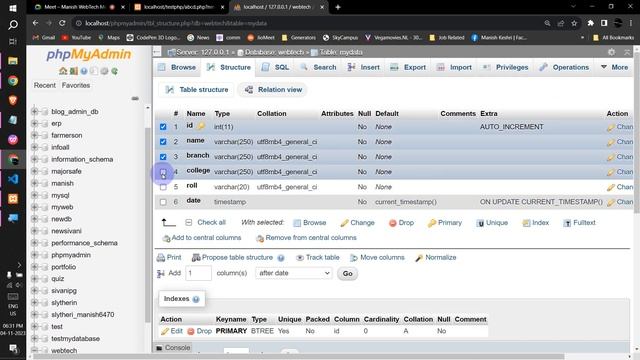
Task: Click the log out icon in sidebar
Action: [73, 71]
